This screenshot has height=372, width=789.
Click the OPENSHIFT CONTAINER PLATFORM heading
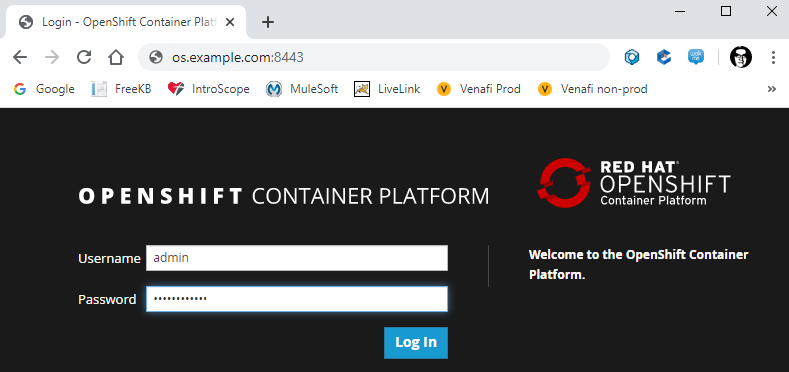pos(283,196)
